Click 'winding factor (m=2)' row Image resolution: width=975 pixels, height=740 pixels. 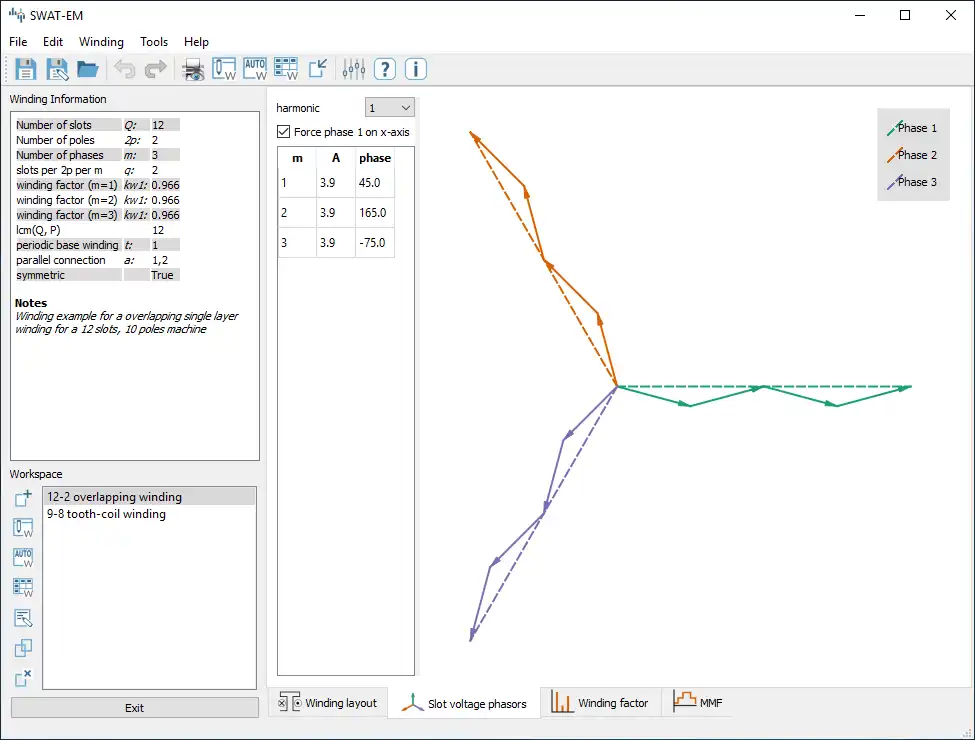98,200
